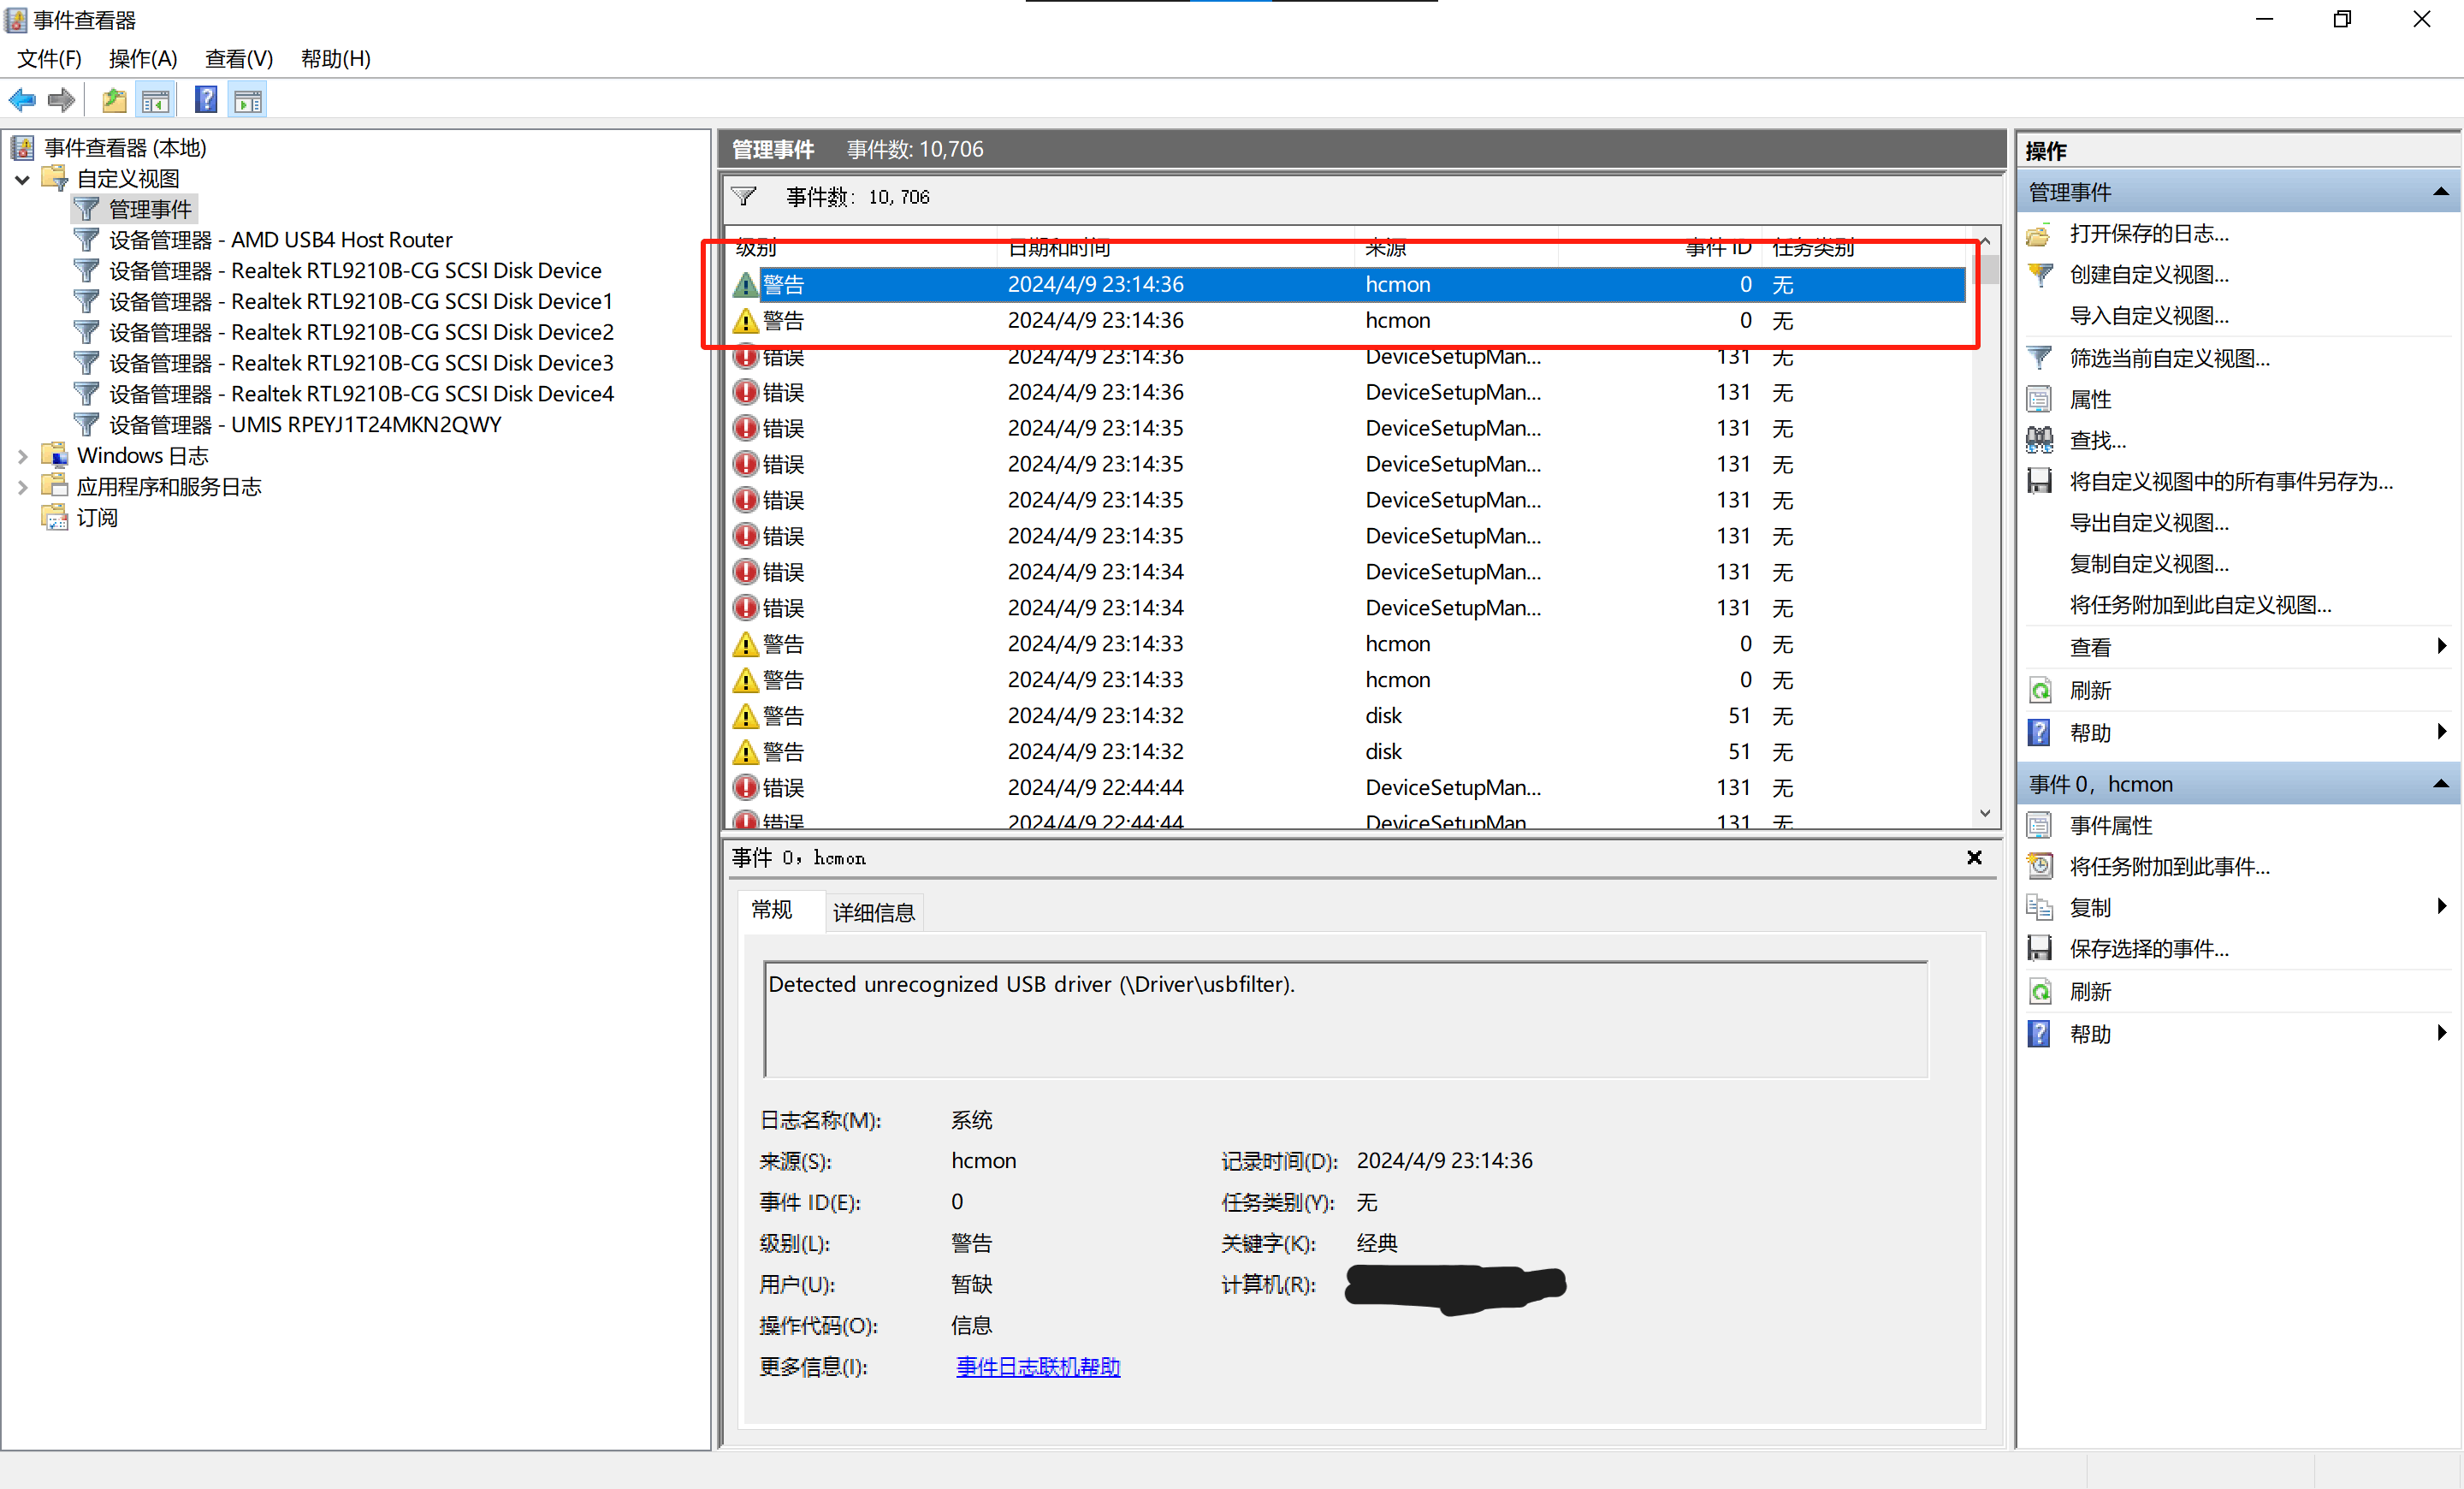
Task: Click the Forward arrow toolbar icon
Action: pyautogui.click(x=62, y=100)
